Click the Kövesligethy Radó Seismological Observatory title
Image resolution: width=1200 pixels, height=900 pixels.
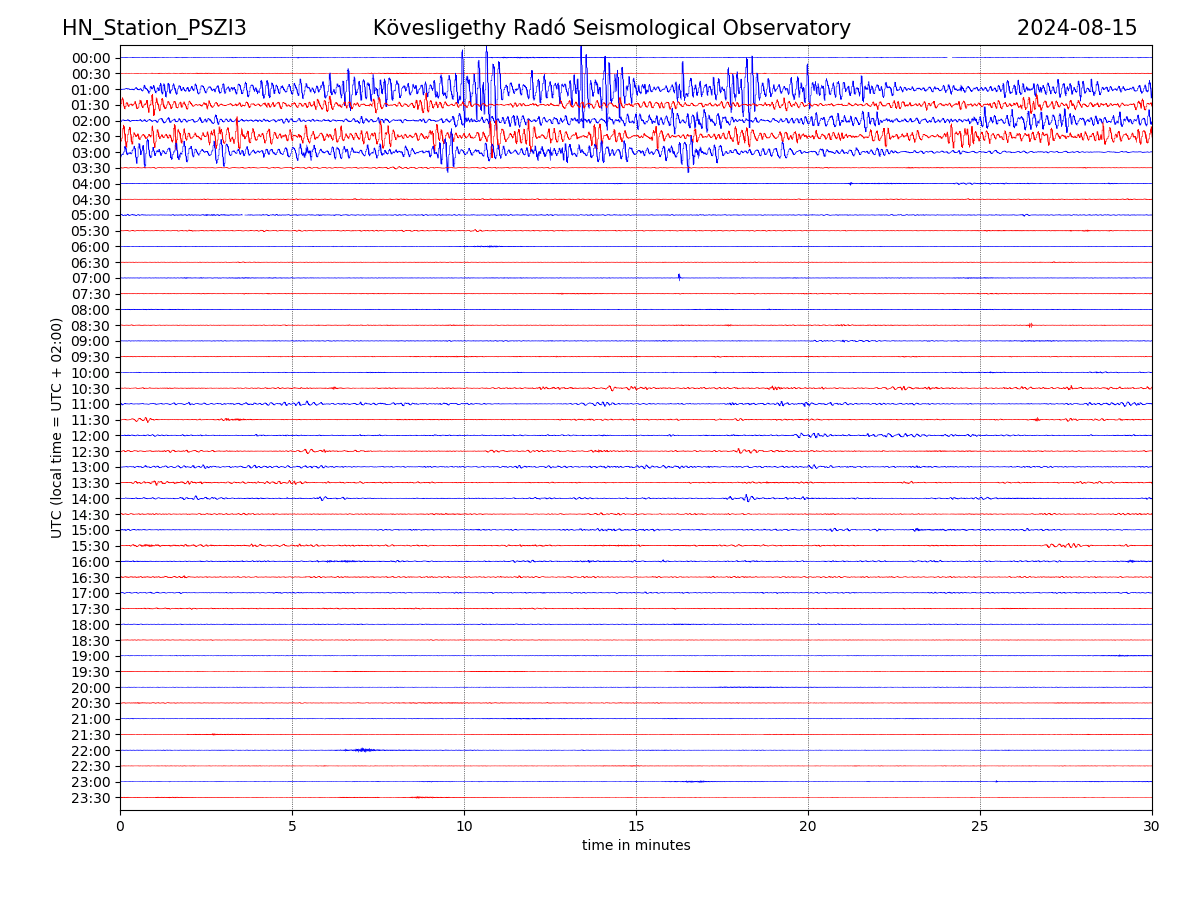pyautogui.click(x=611, y=28)
